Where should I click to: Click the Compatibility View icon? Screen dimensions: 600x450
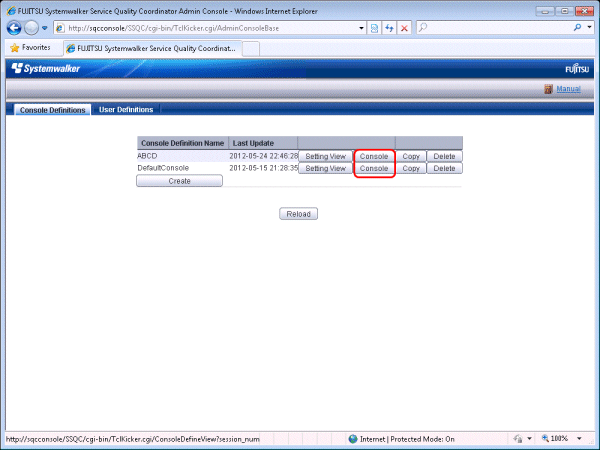[x=374, y=28]
